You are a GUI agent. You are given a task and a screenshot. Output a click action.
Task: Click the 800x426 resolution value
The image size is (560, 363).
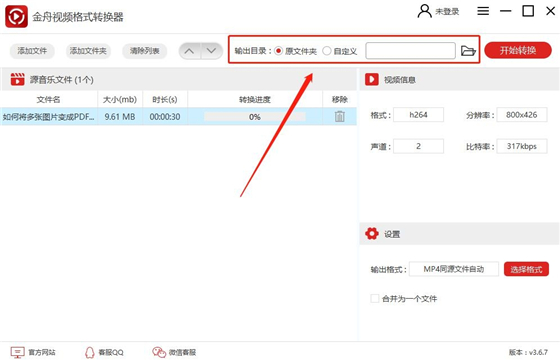pyautogui.click(x=521, y=115)
